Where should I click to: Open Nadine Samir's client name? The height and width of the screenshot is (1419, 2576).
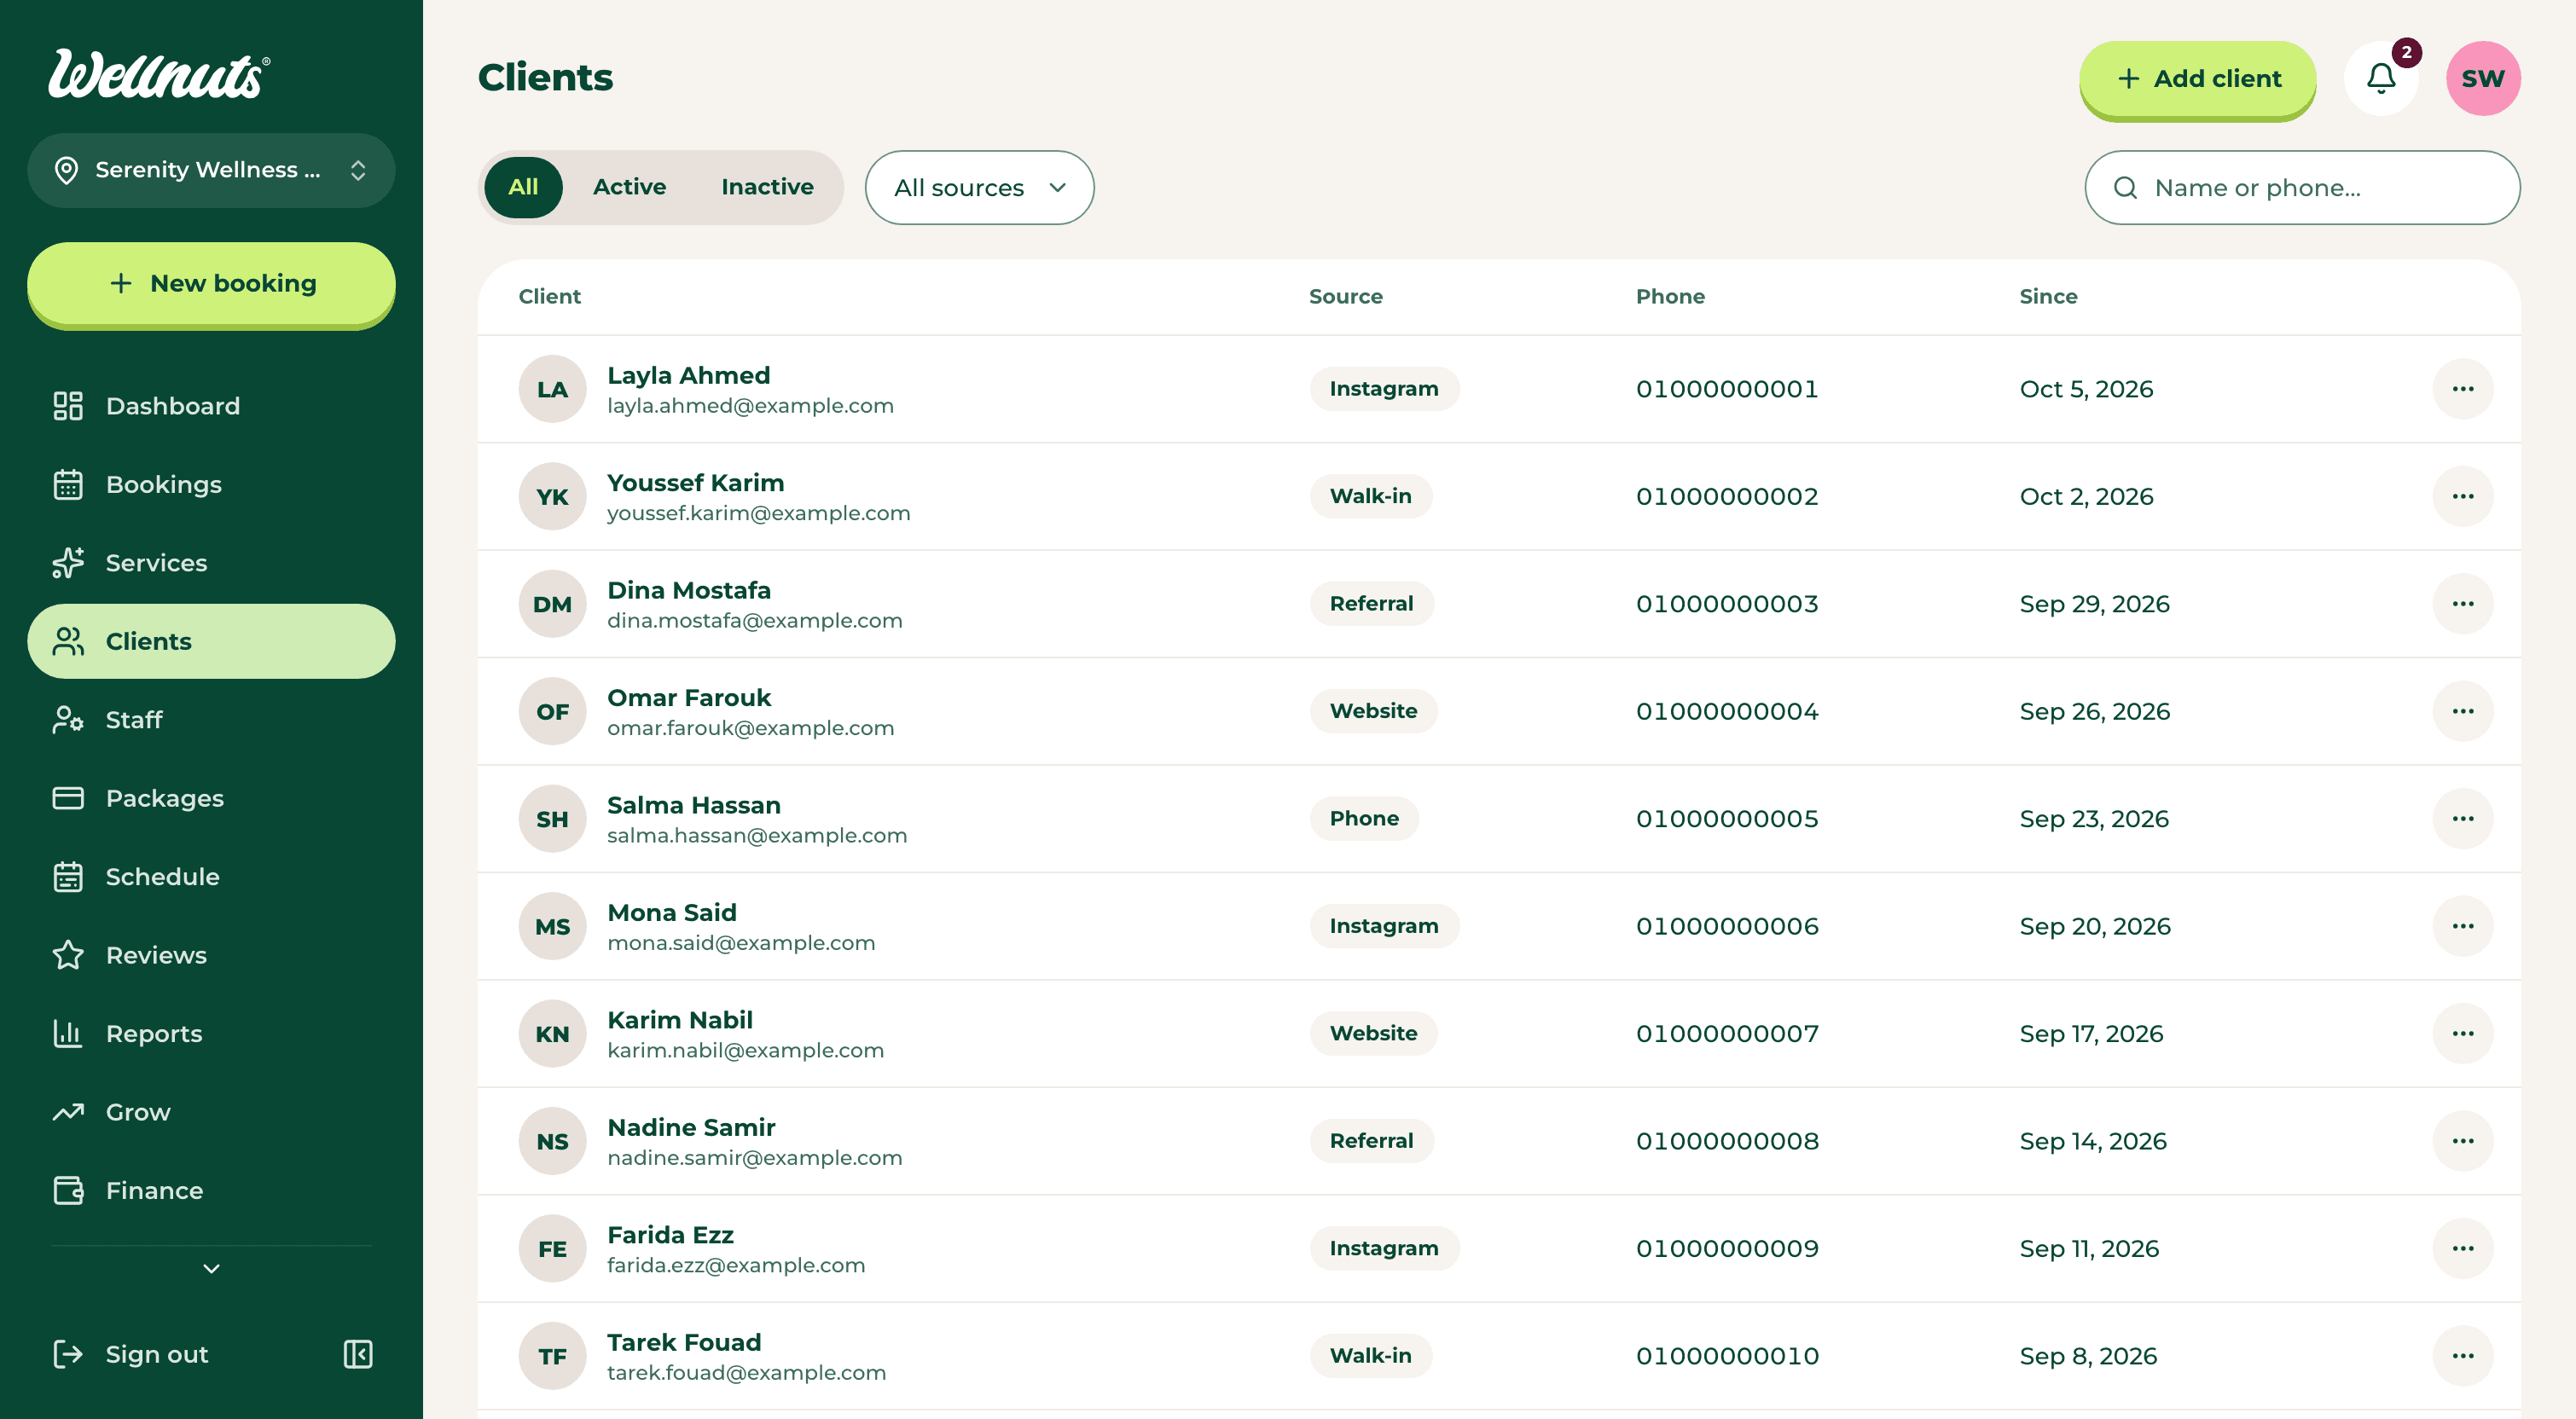(x=691, y=1127)
